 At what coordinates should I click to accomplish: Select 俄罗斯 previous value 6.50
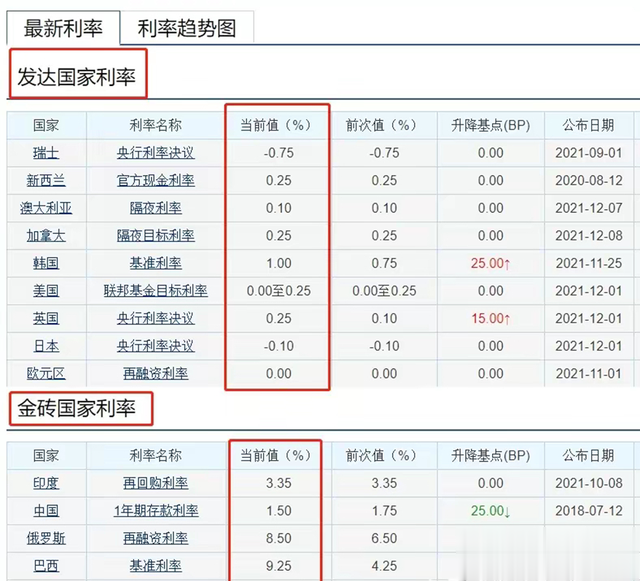coord(384,539)
